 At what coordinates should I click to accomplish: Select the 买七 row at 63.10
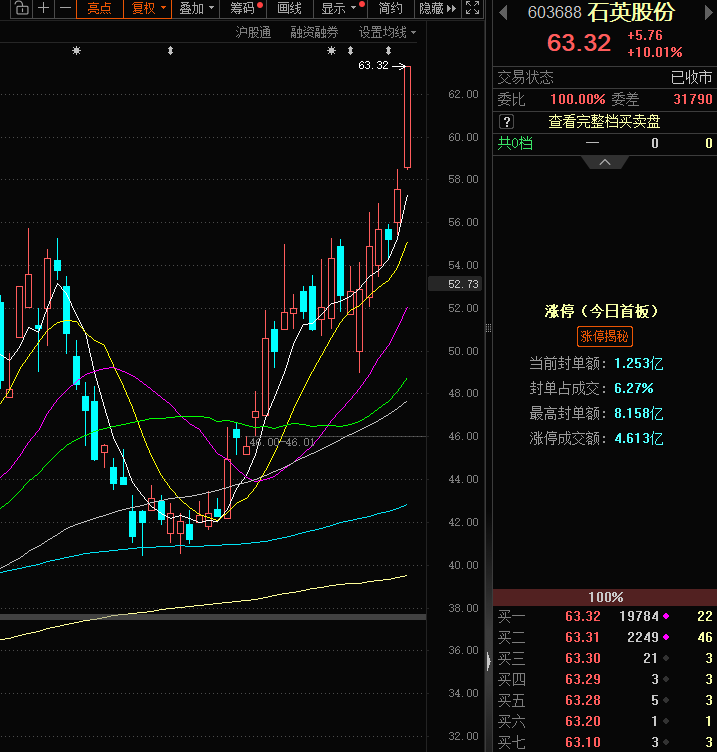(x=605, y=742)
